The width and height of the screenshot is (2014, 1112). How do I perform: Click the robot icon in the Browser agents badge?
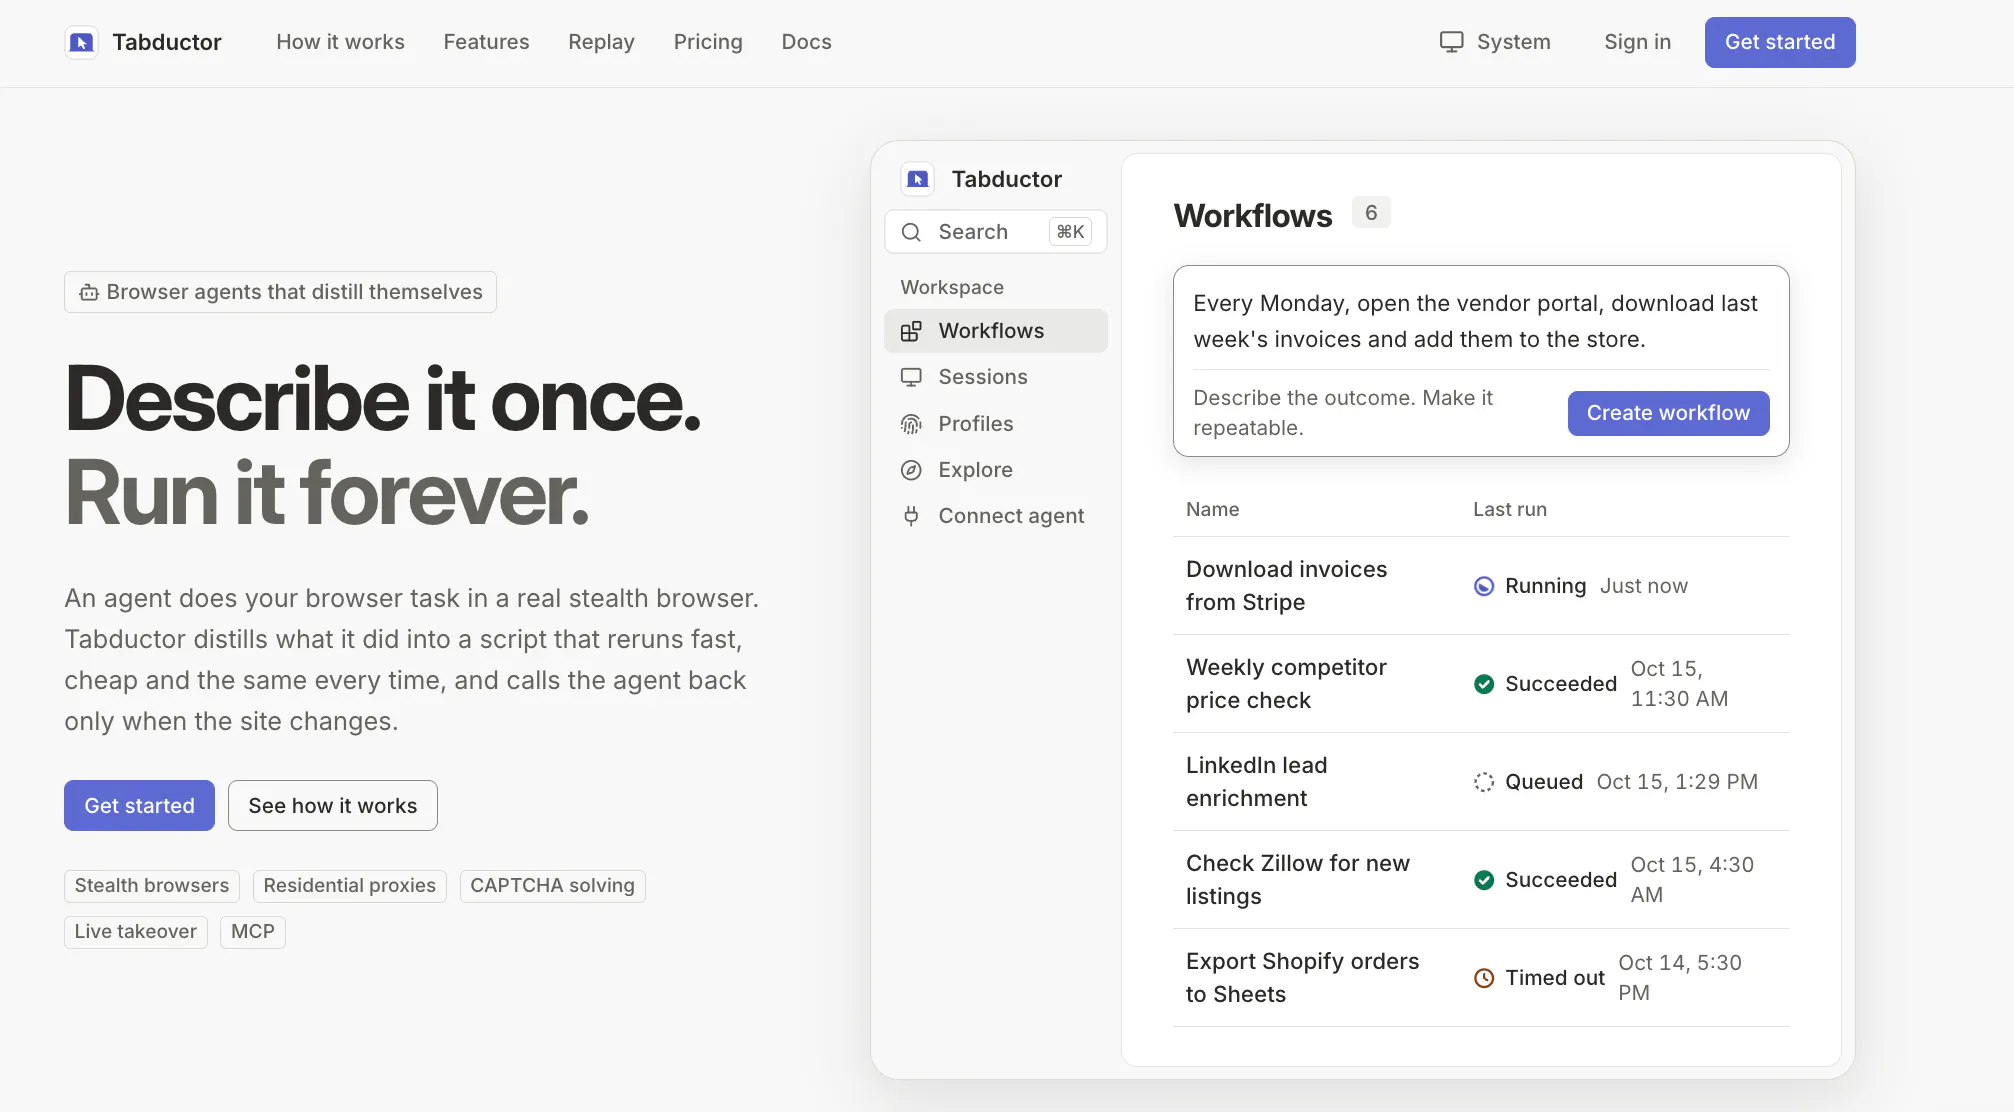click(89, 292)
